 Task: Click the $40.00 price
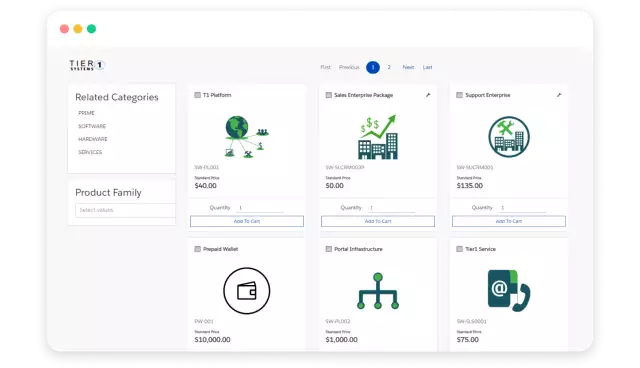pyautogui.click(x=205, y=186)
